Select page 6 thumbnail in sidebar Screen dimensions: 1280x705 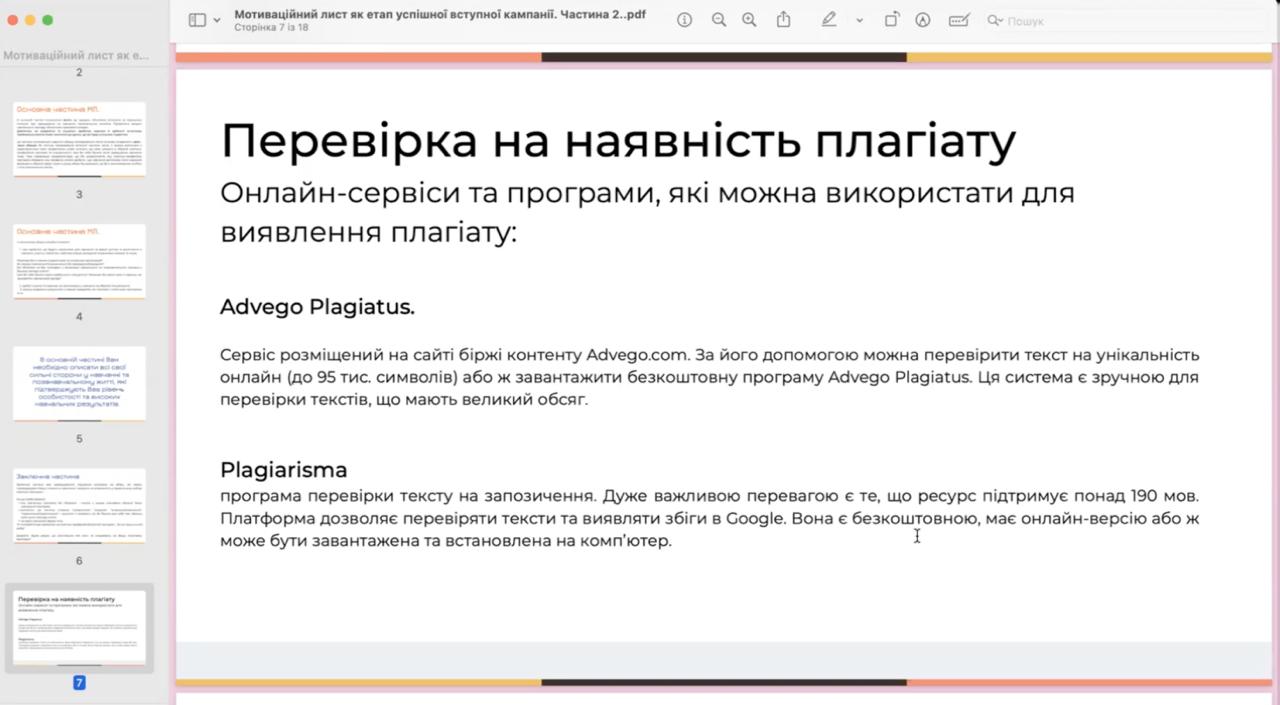79,505
